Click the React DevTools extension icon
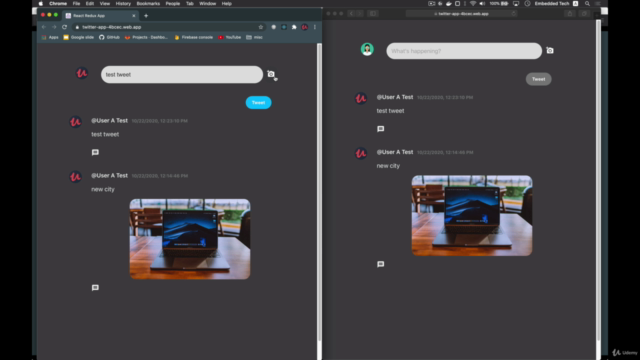640x360 pixels. (x=284, y=27)
